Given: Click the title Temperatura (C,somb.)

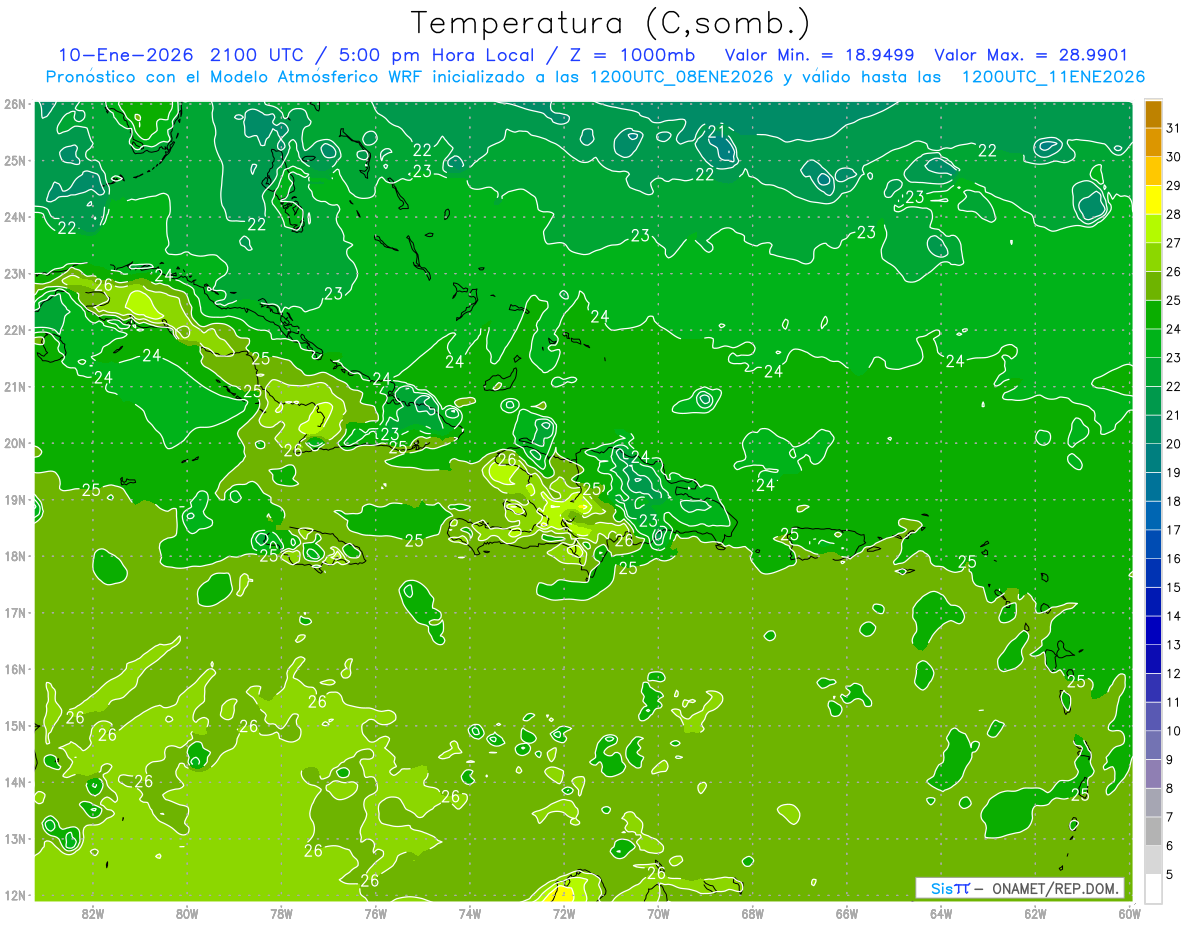Looking at the screenshot, I should click(x=611, y=23).
